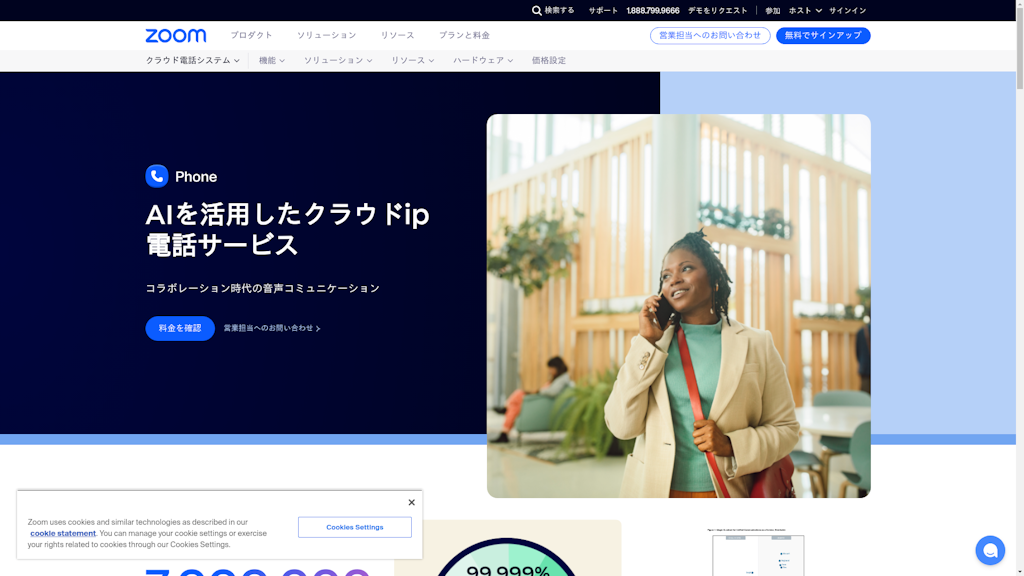Open the プランと料金 menu item

(x=464, y=36)
